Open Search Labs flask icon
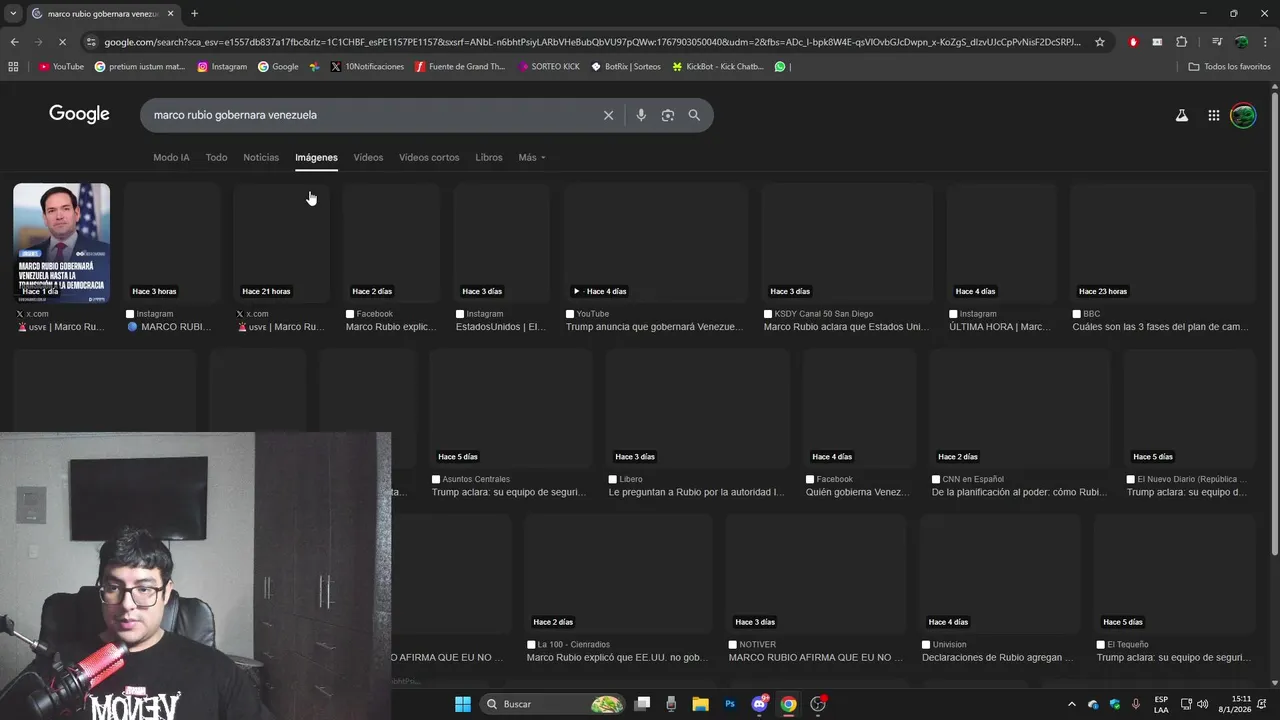 click(1182, 115)
